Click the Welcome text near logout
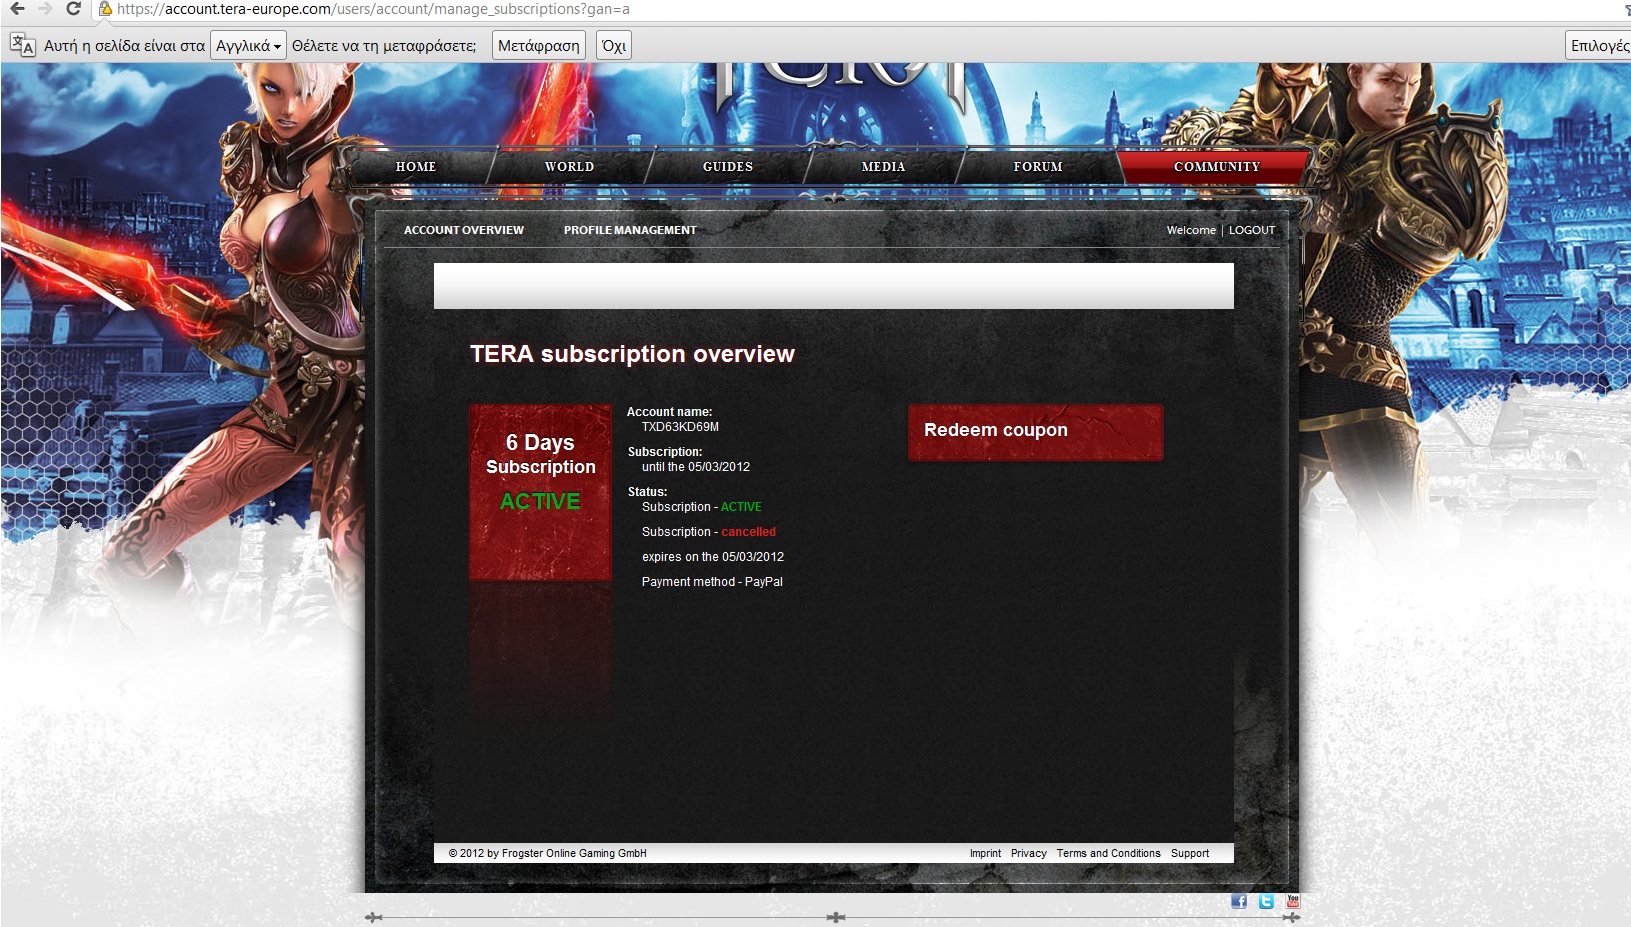This screenshot has width=1631, height=927. (x=1191, y=230)
